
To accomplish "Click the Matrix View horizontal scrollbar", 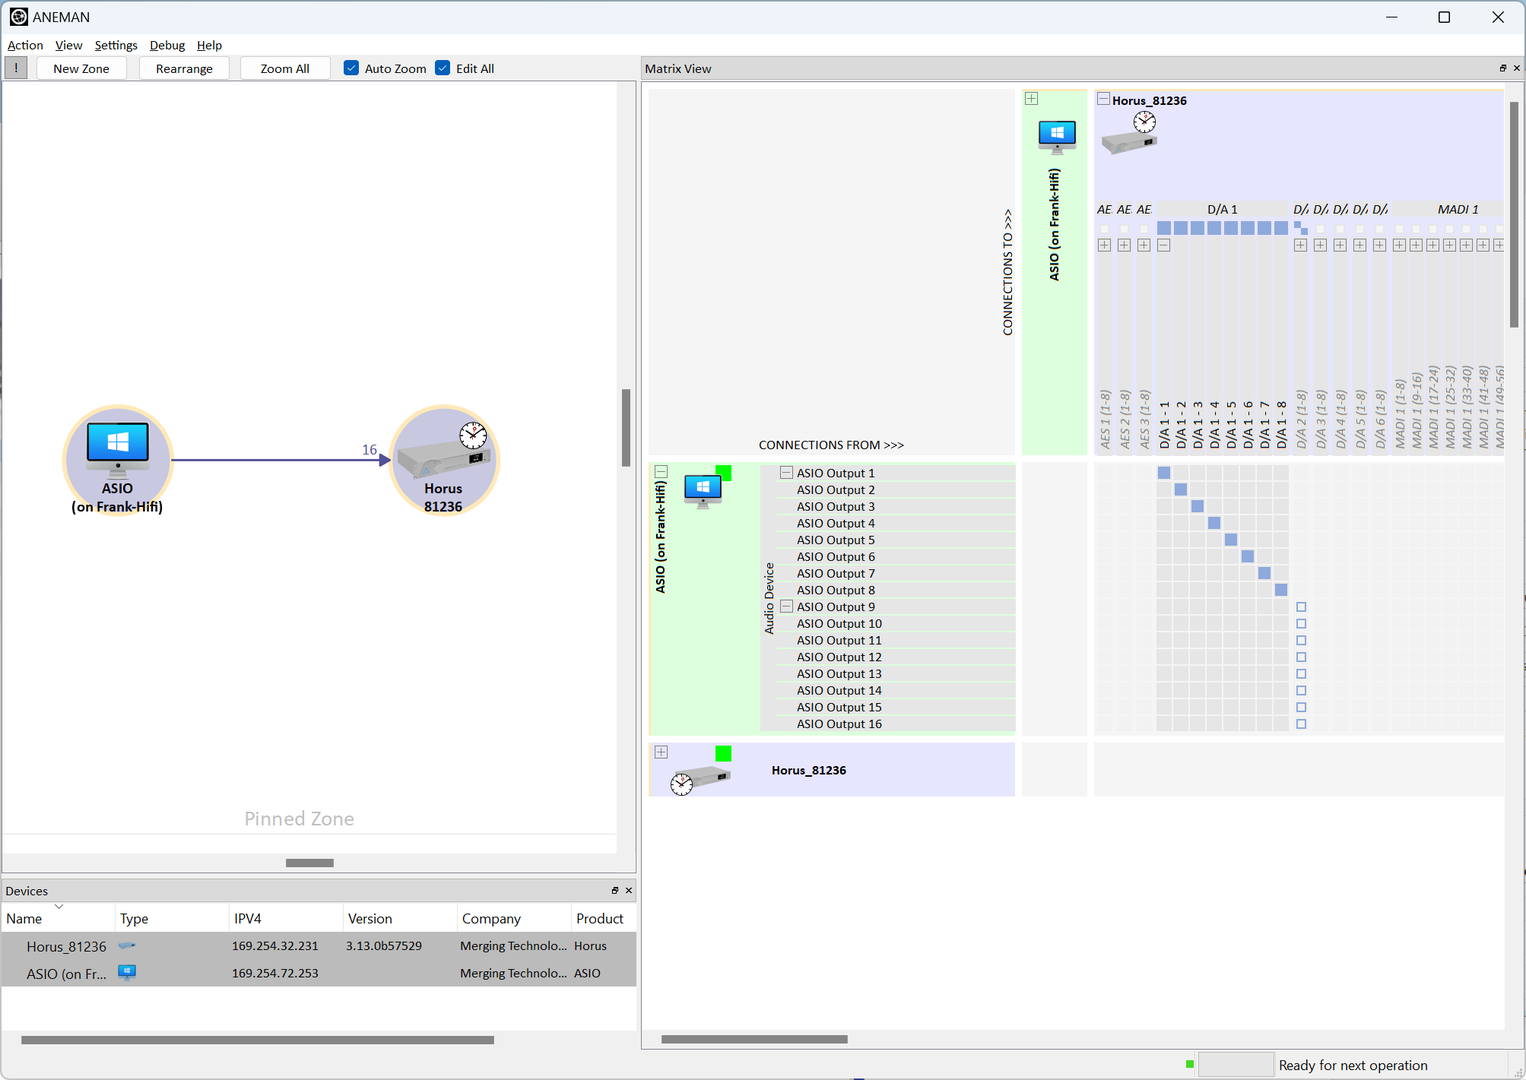I will pos(754,1039).
